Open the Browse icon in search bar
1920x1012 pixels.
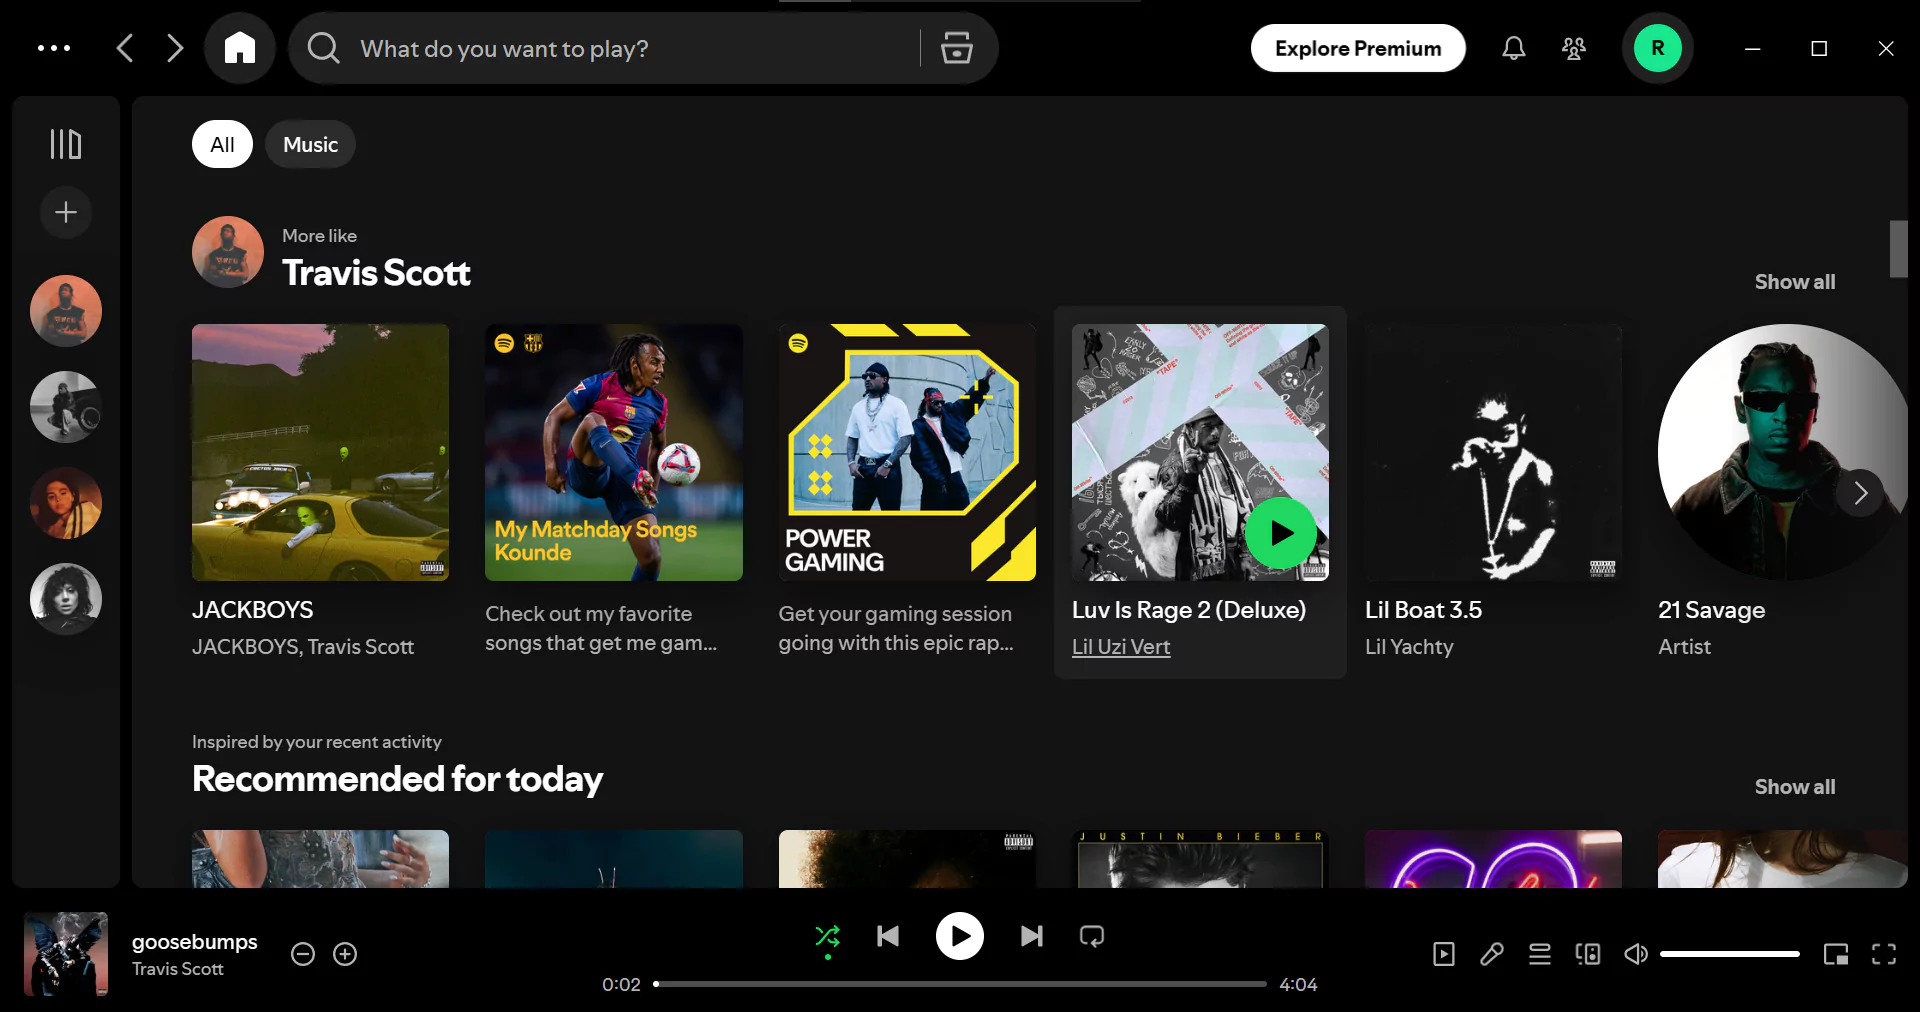[957, 48]
